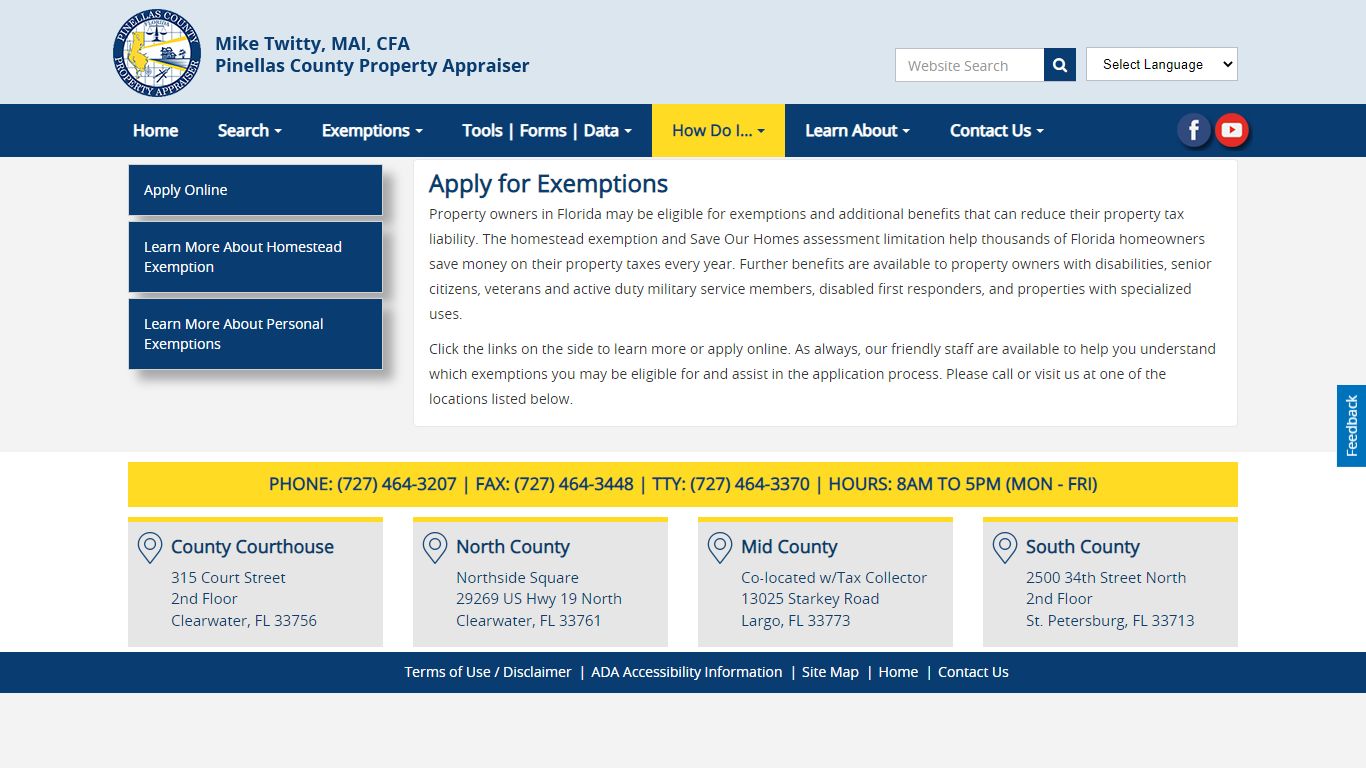
Task: Click the County Courthouse location heading
Action: coord(252,547)
